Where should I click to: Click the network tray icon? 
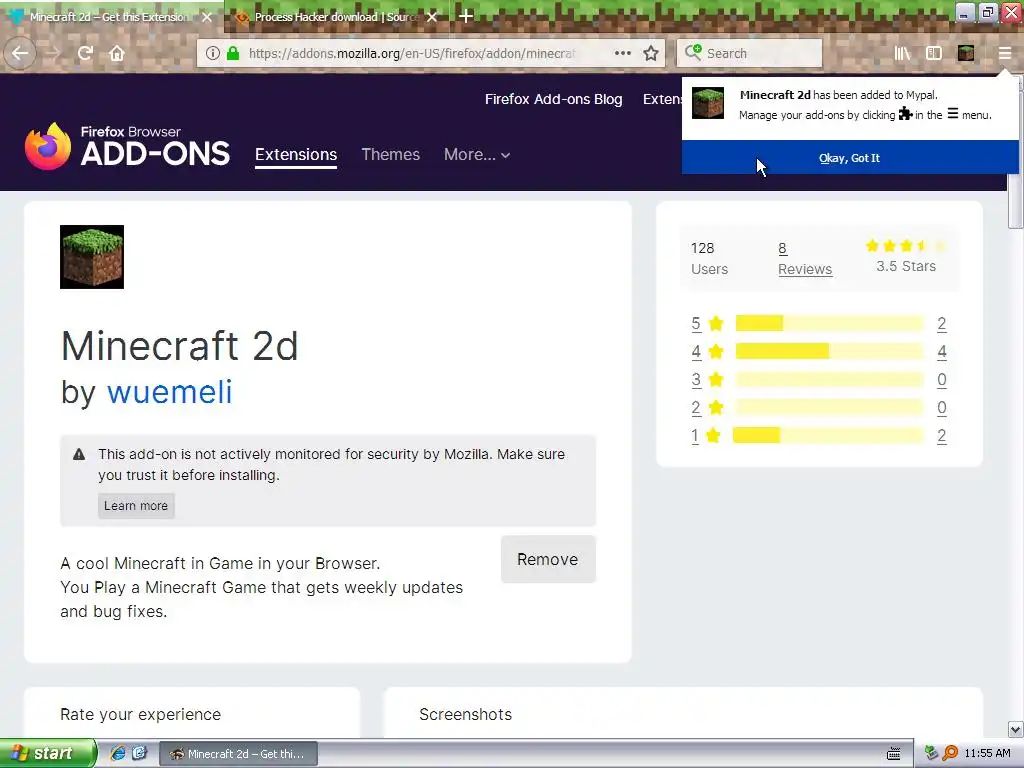[931, 753]
